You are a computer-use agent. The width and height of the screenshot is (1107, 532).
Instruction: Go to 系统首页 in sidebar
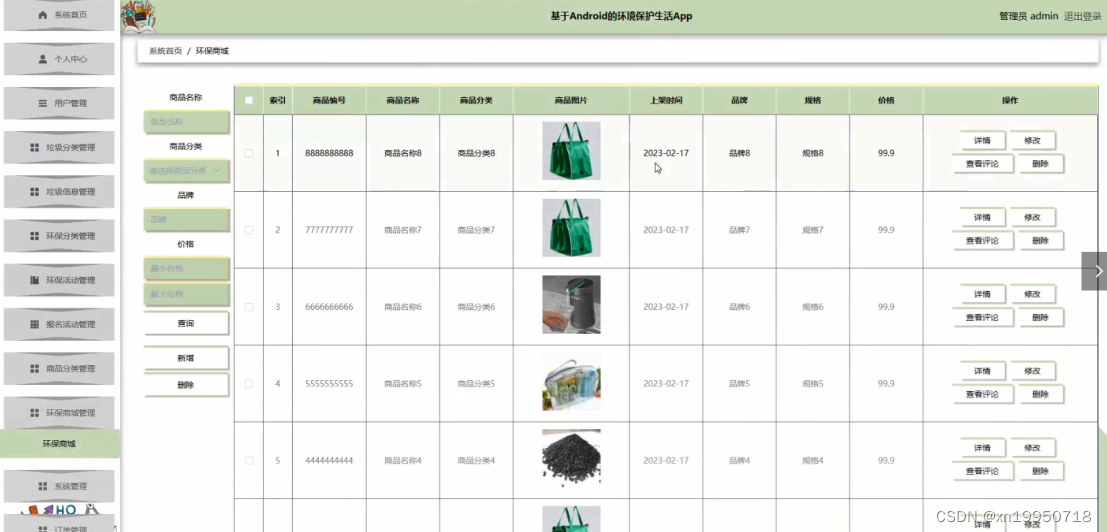[59, 15]
